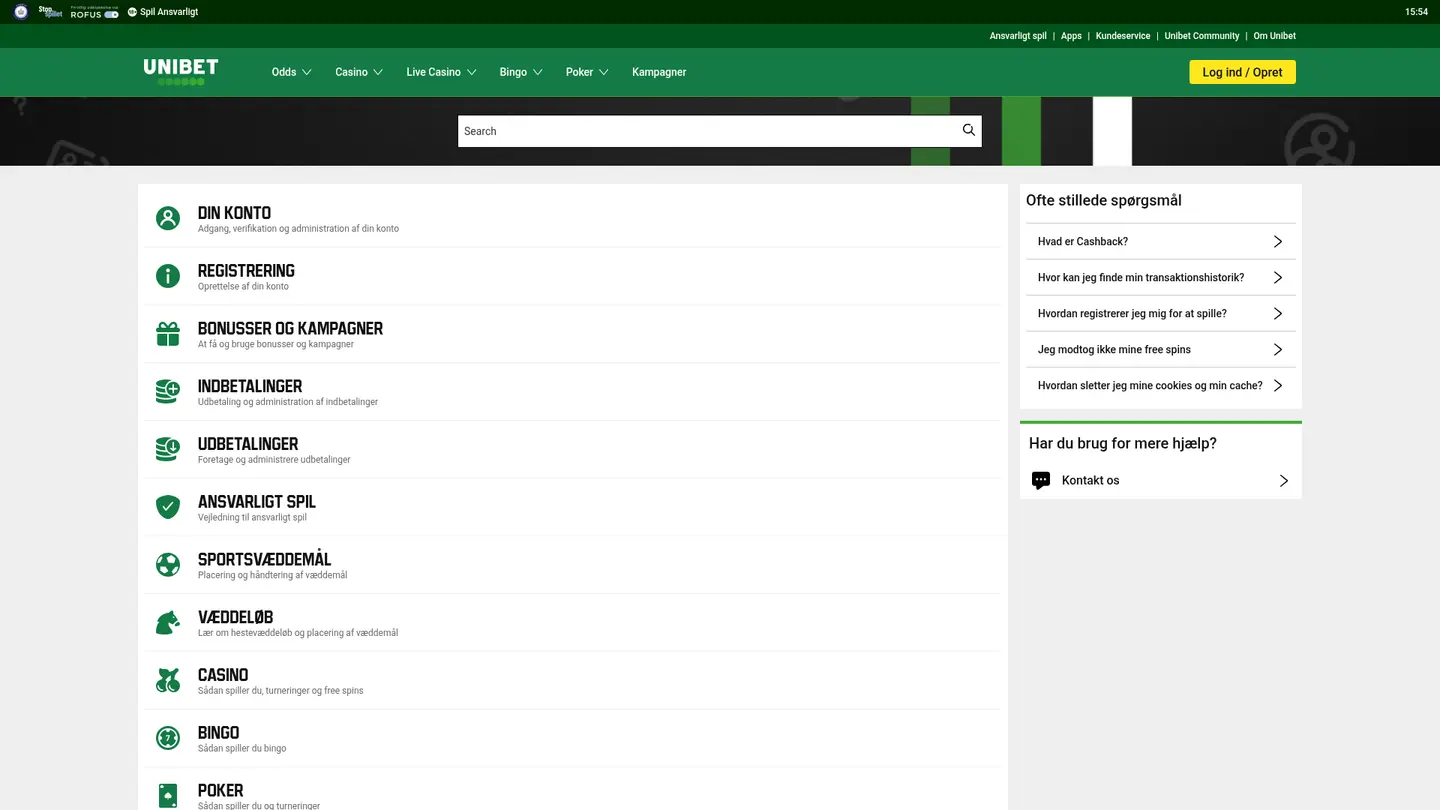Open the DIN KONTO category heading
The width and height of the screenshot is (1440, 810).
234,213
